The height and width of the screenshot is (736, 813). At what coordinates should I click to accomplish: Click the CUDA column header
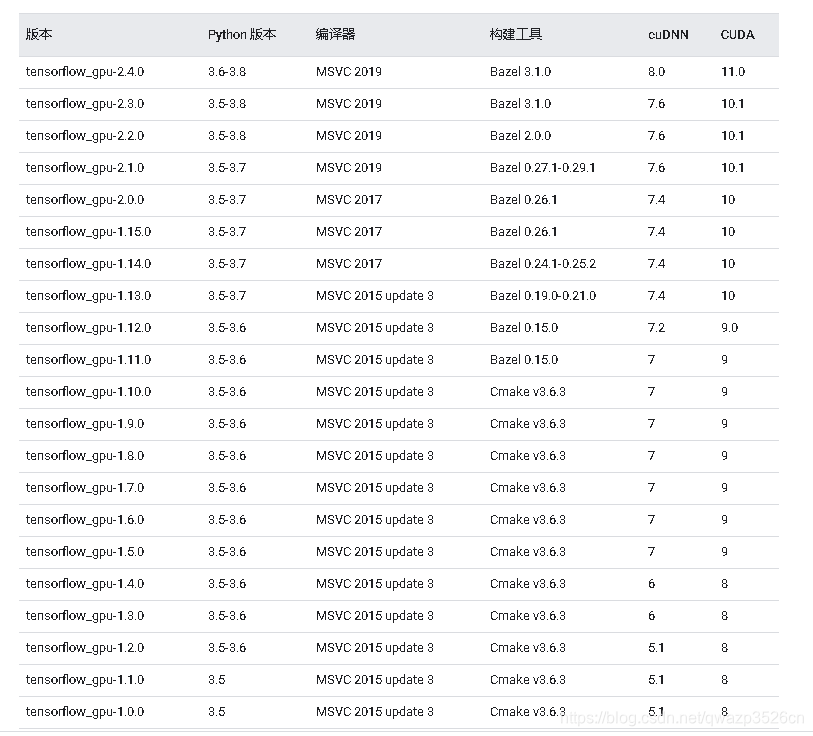coord(737,35)
